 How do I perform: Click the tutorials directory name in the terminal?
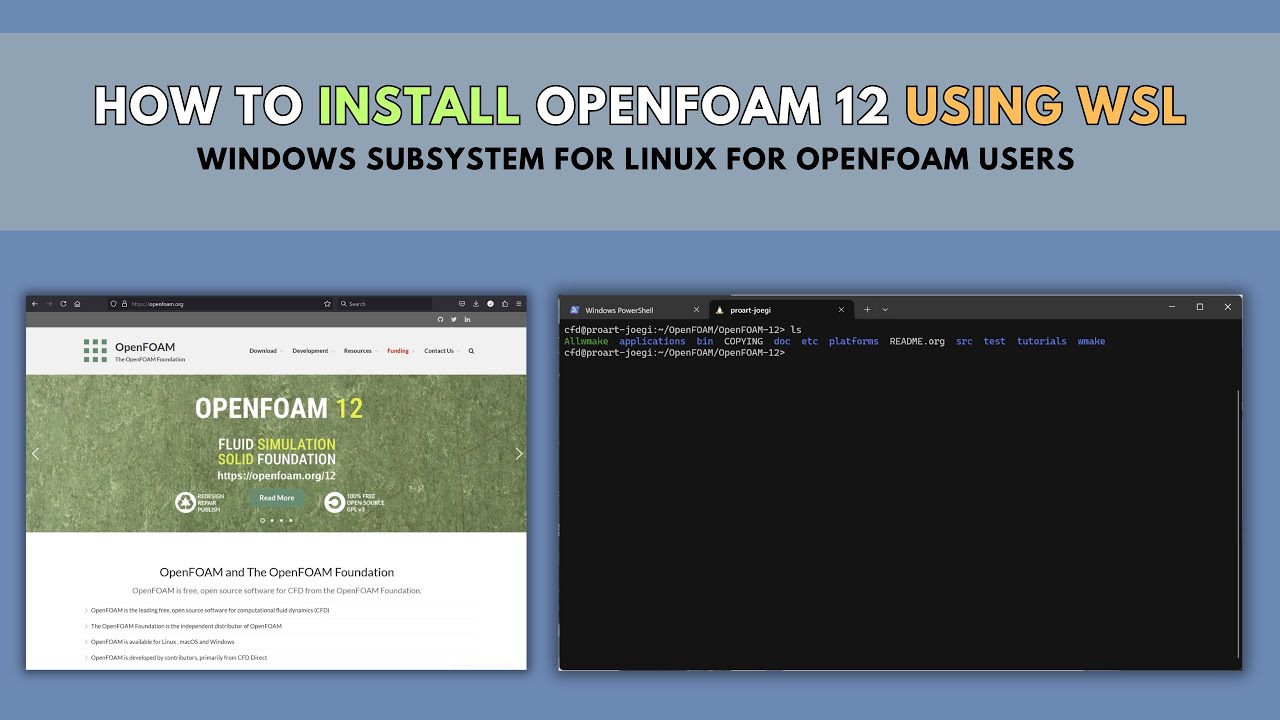point(1042,342)
